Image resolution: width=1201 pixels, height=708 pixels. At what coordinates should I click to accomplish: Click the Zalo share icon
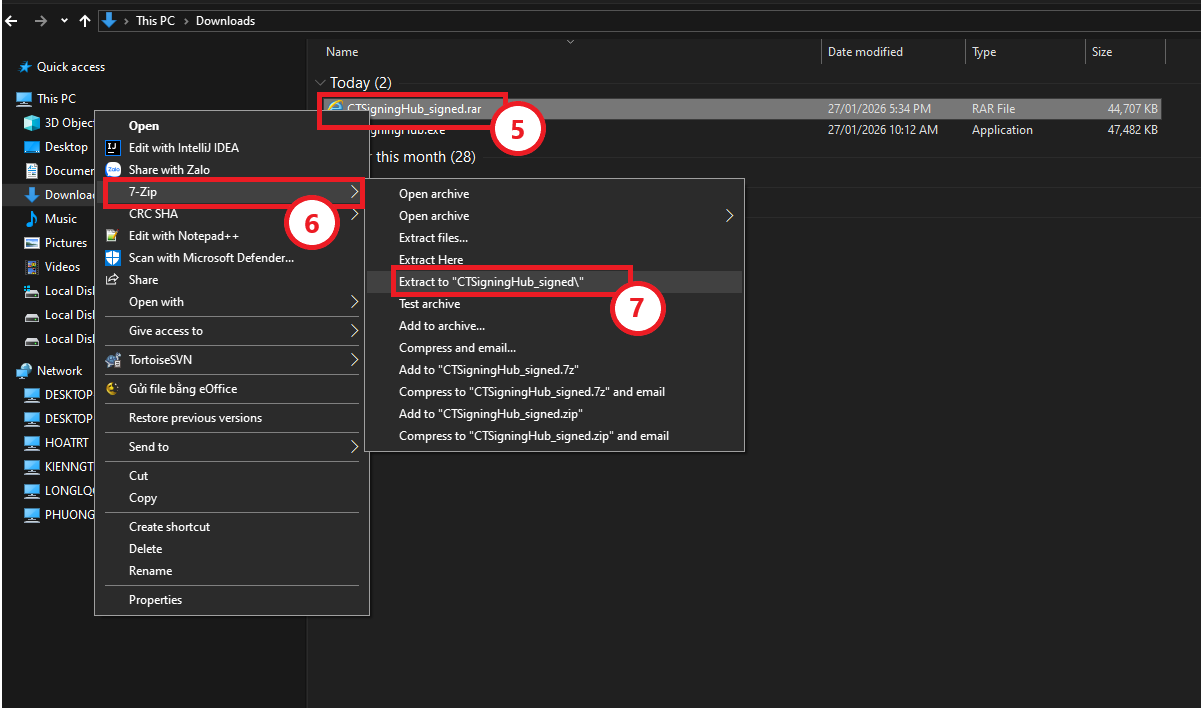coord(113,170)
